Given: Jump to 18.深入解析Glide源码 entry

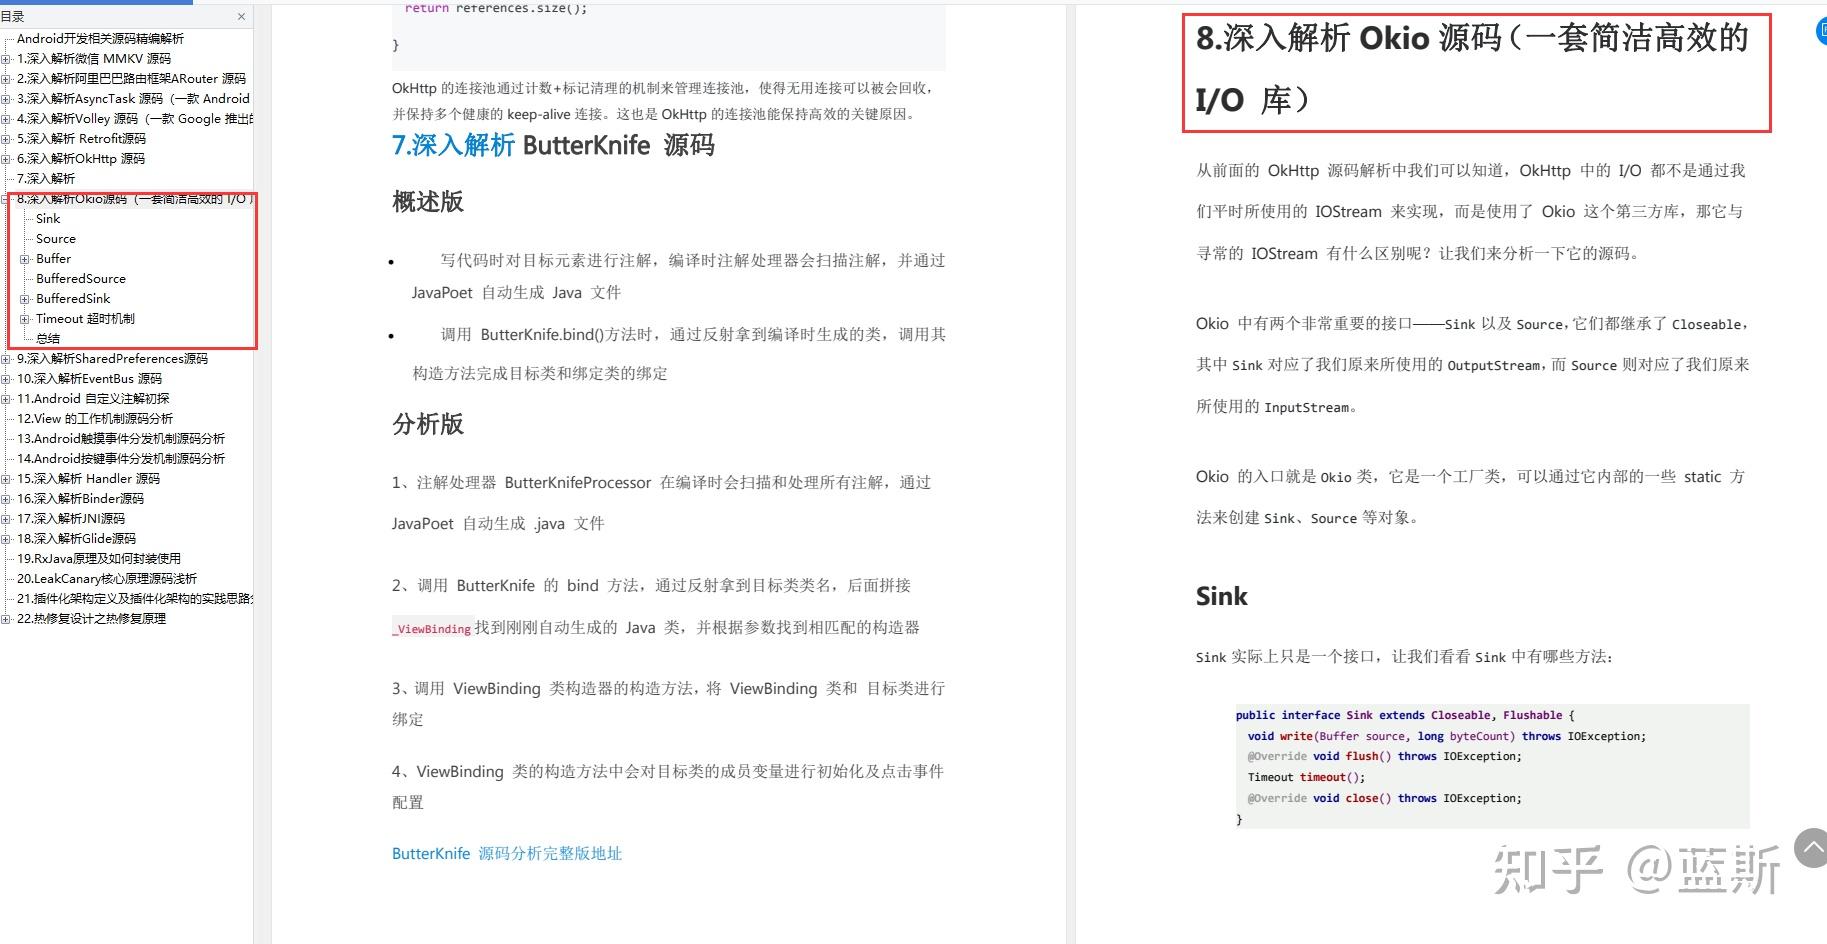Looking at the screenshot, I should tap(76, 539).
